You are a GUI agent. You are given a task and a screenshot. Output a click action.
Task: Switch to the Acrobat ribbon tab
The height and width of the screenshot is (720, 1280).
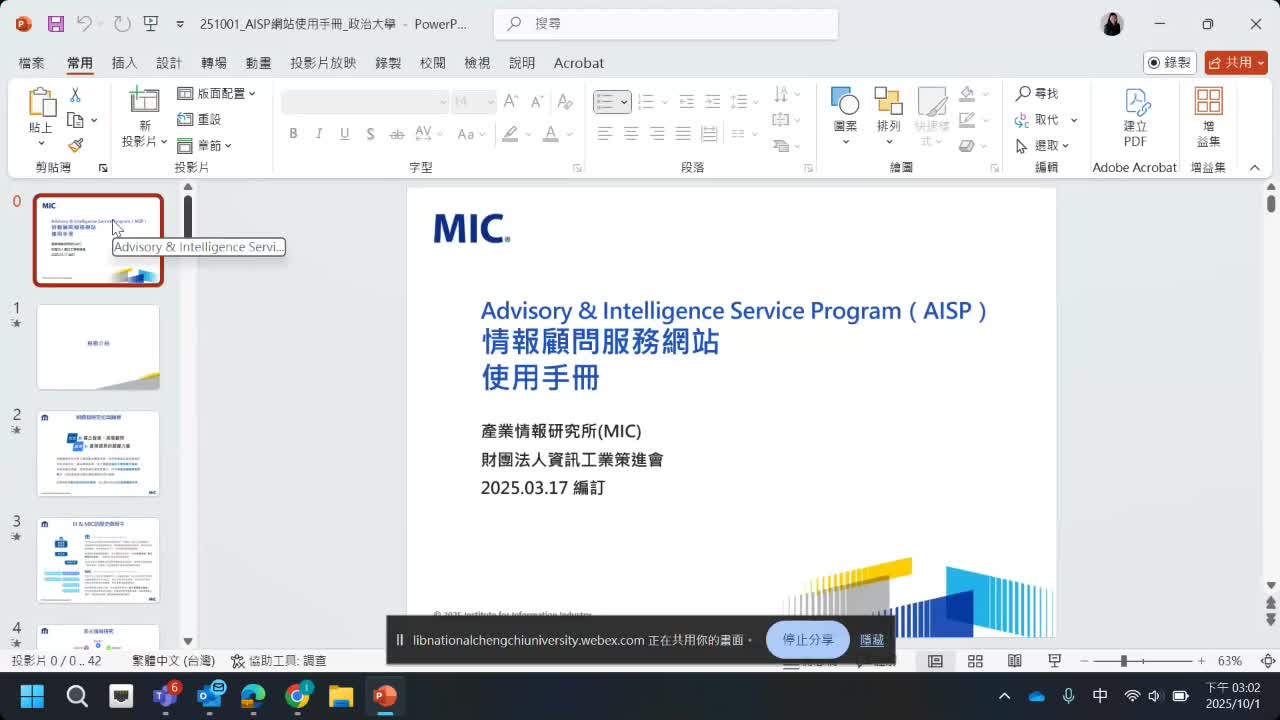578,63
